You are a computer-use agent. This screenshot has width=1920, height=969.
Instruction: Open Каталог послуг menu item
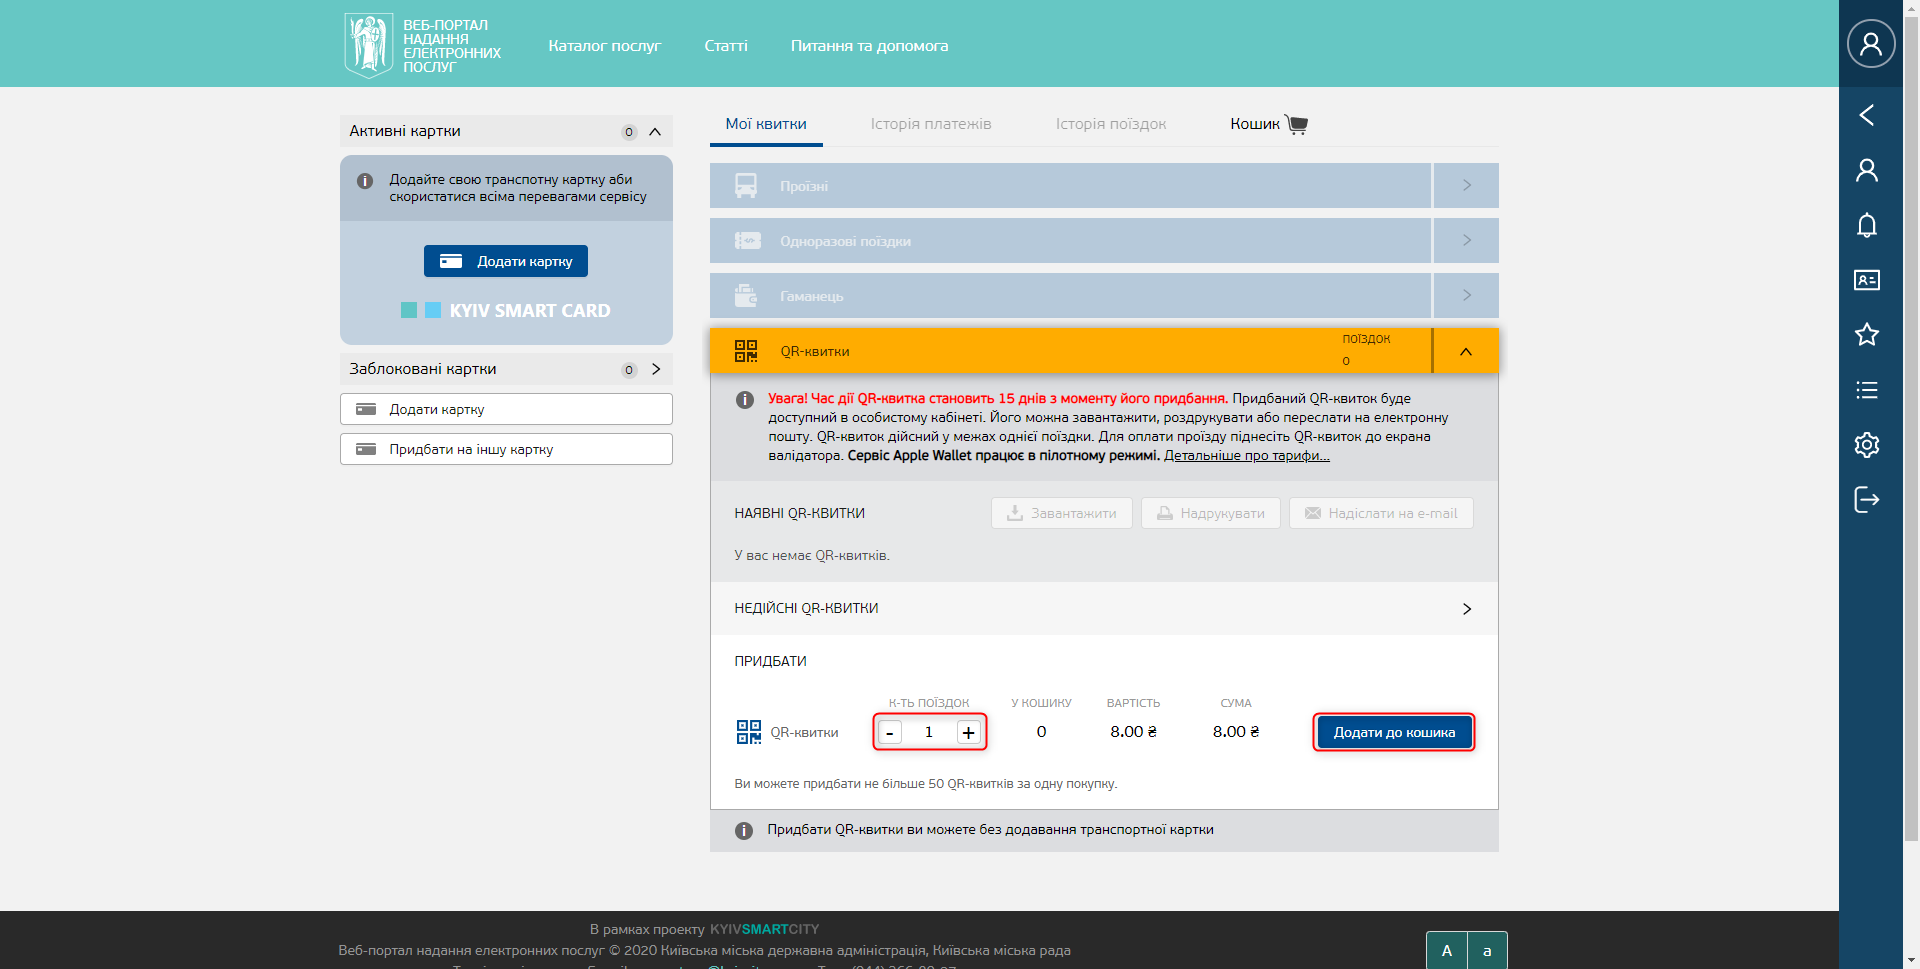[x=604, y=46]
